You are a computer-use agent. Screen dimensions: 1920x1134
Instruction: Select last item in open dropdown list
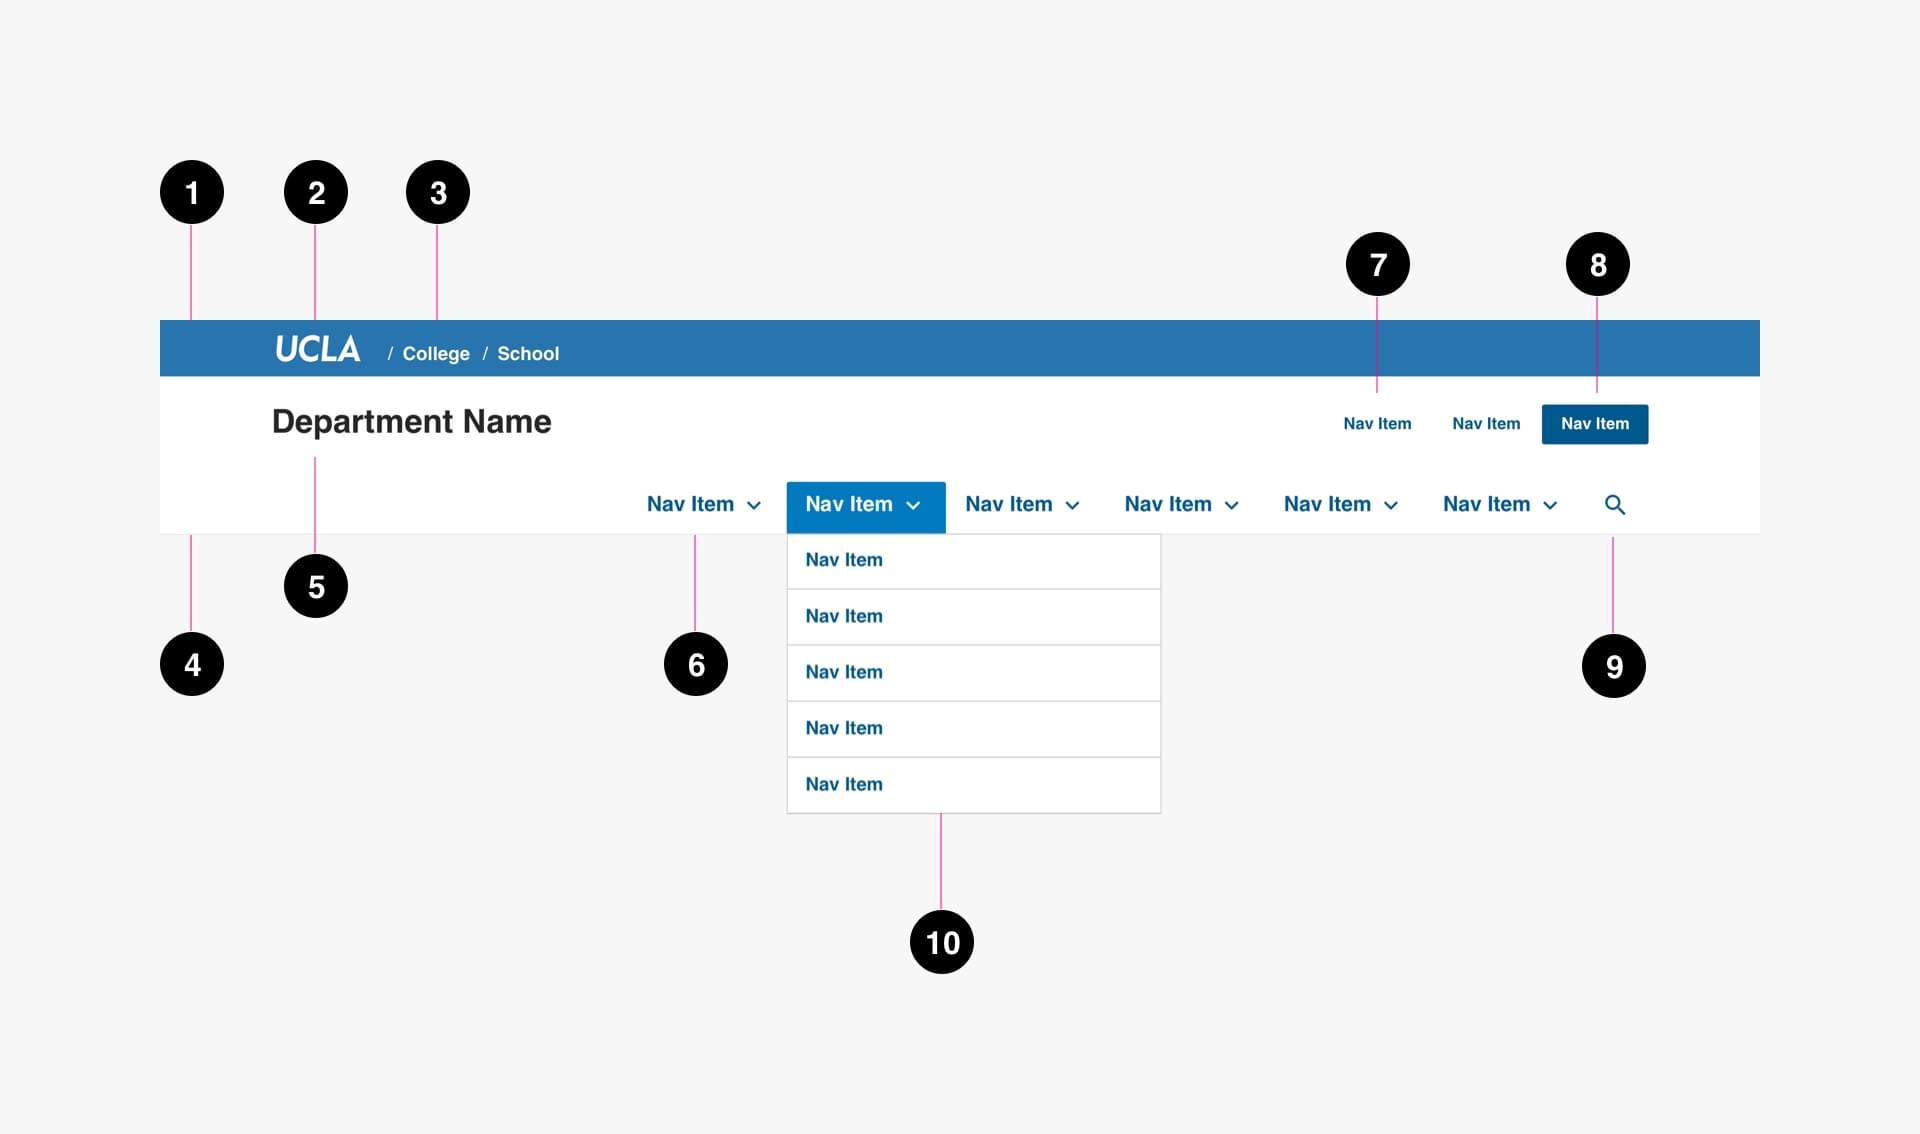(x=844, y=785)
